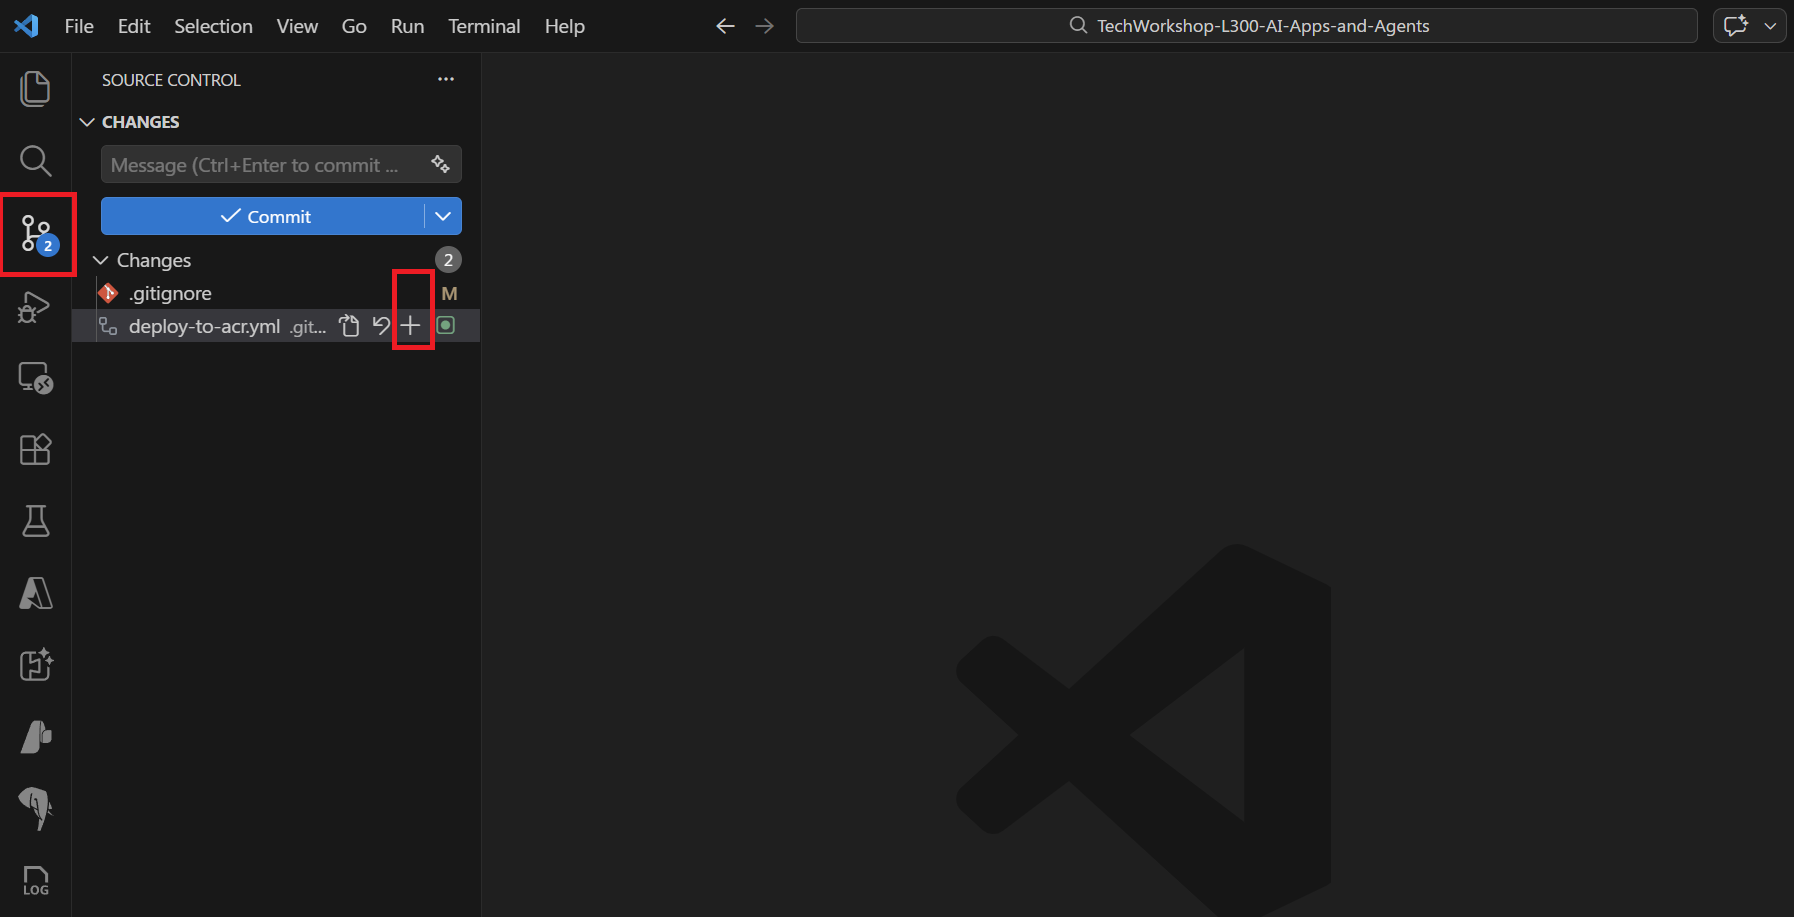Click the VS Code logo icon

coord(27,26)
